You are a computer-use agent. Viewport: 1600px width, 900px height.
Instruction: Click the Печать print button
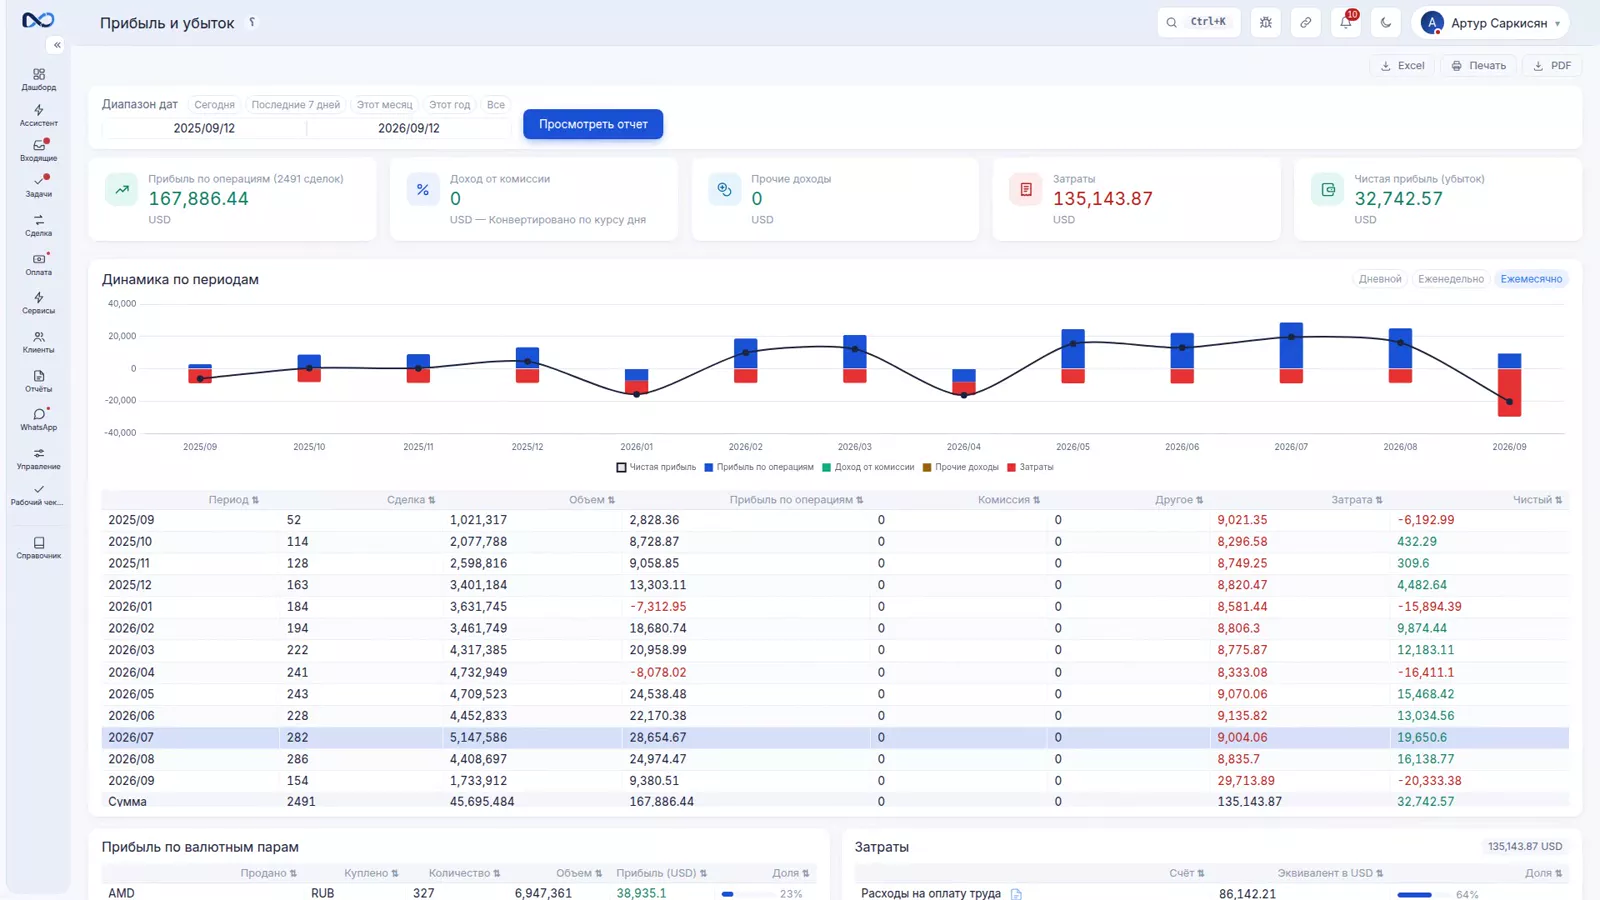coord(1478,65)
